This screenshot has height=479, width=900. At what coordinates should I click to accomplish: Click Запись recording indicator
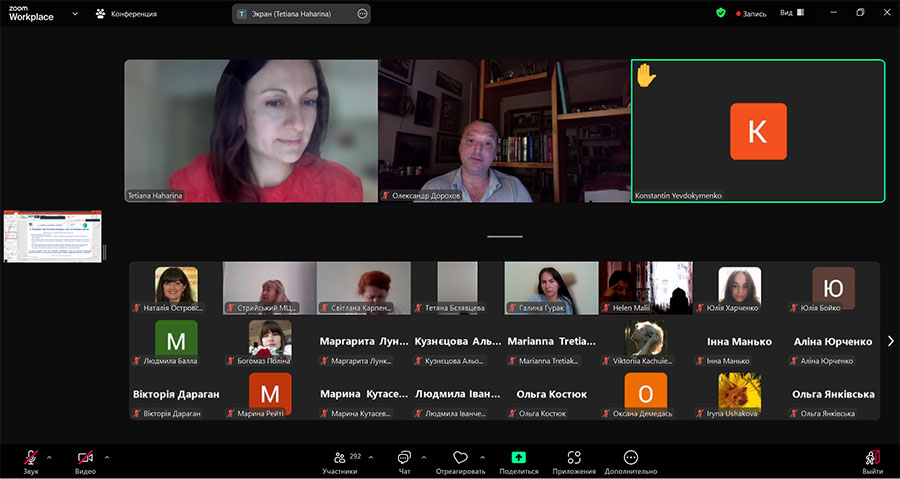tap(751, 14)
